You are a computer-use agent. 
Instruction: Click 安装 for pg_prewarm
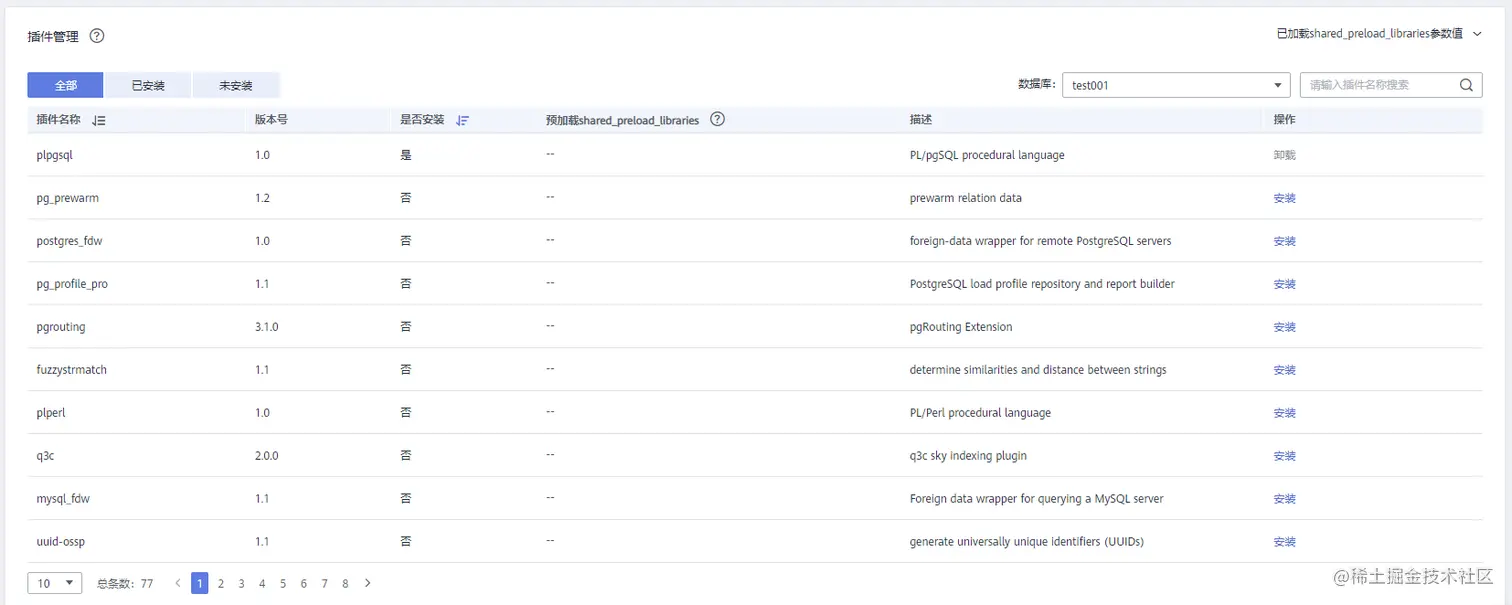coord(1284,198)
